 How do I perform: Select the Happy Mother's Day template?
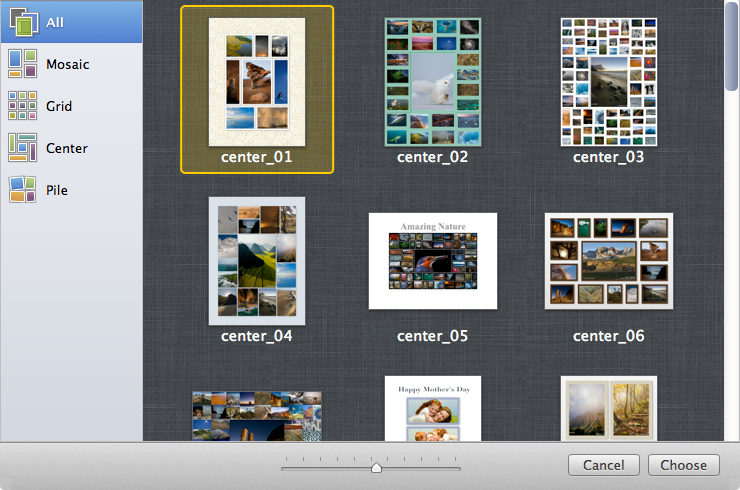pyautogui.click(x=433, y=408)
